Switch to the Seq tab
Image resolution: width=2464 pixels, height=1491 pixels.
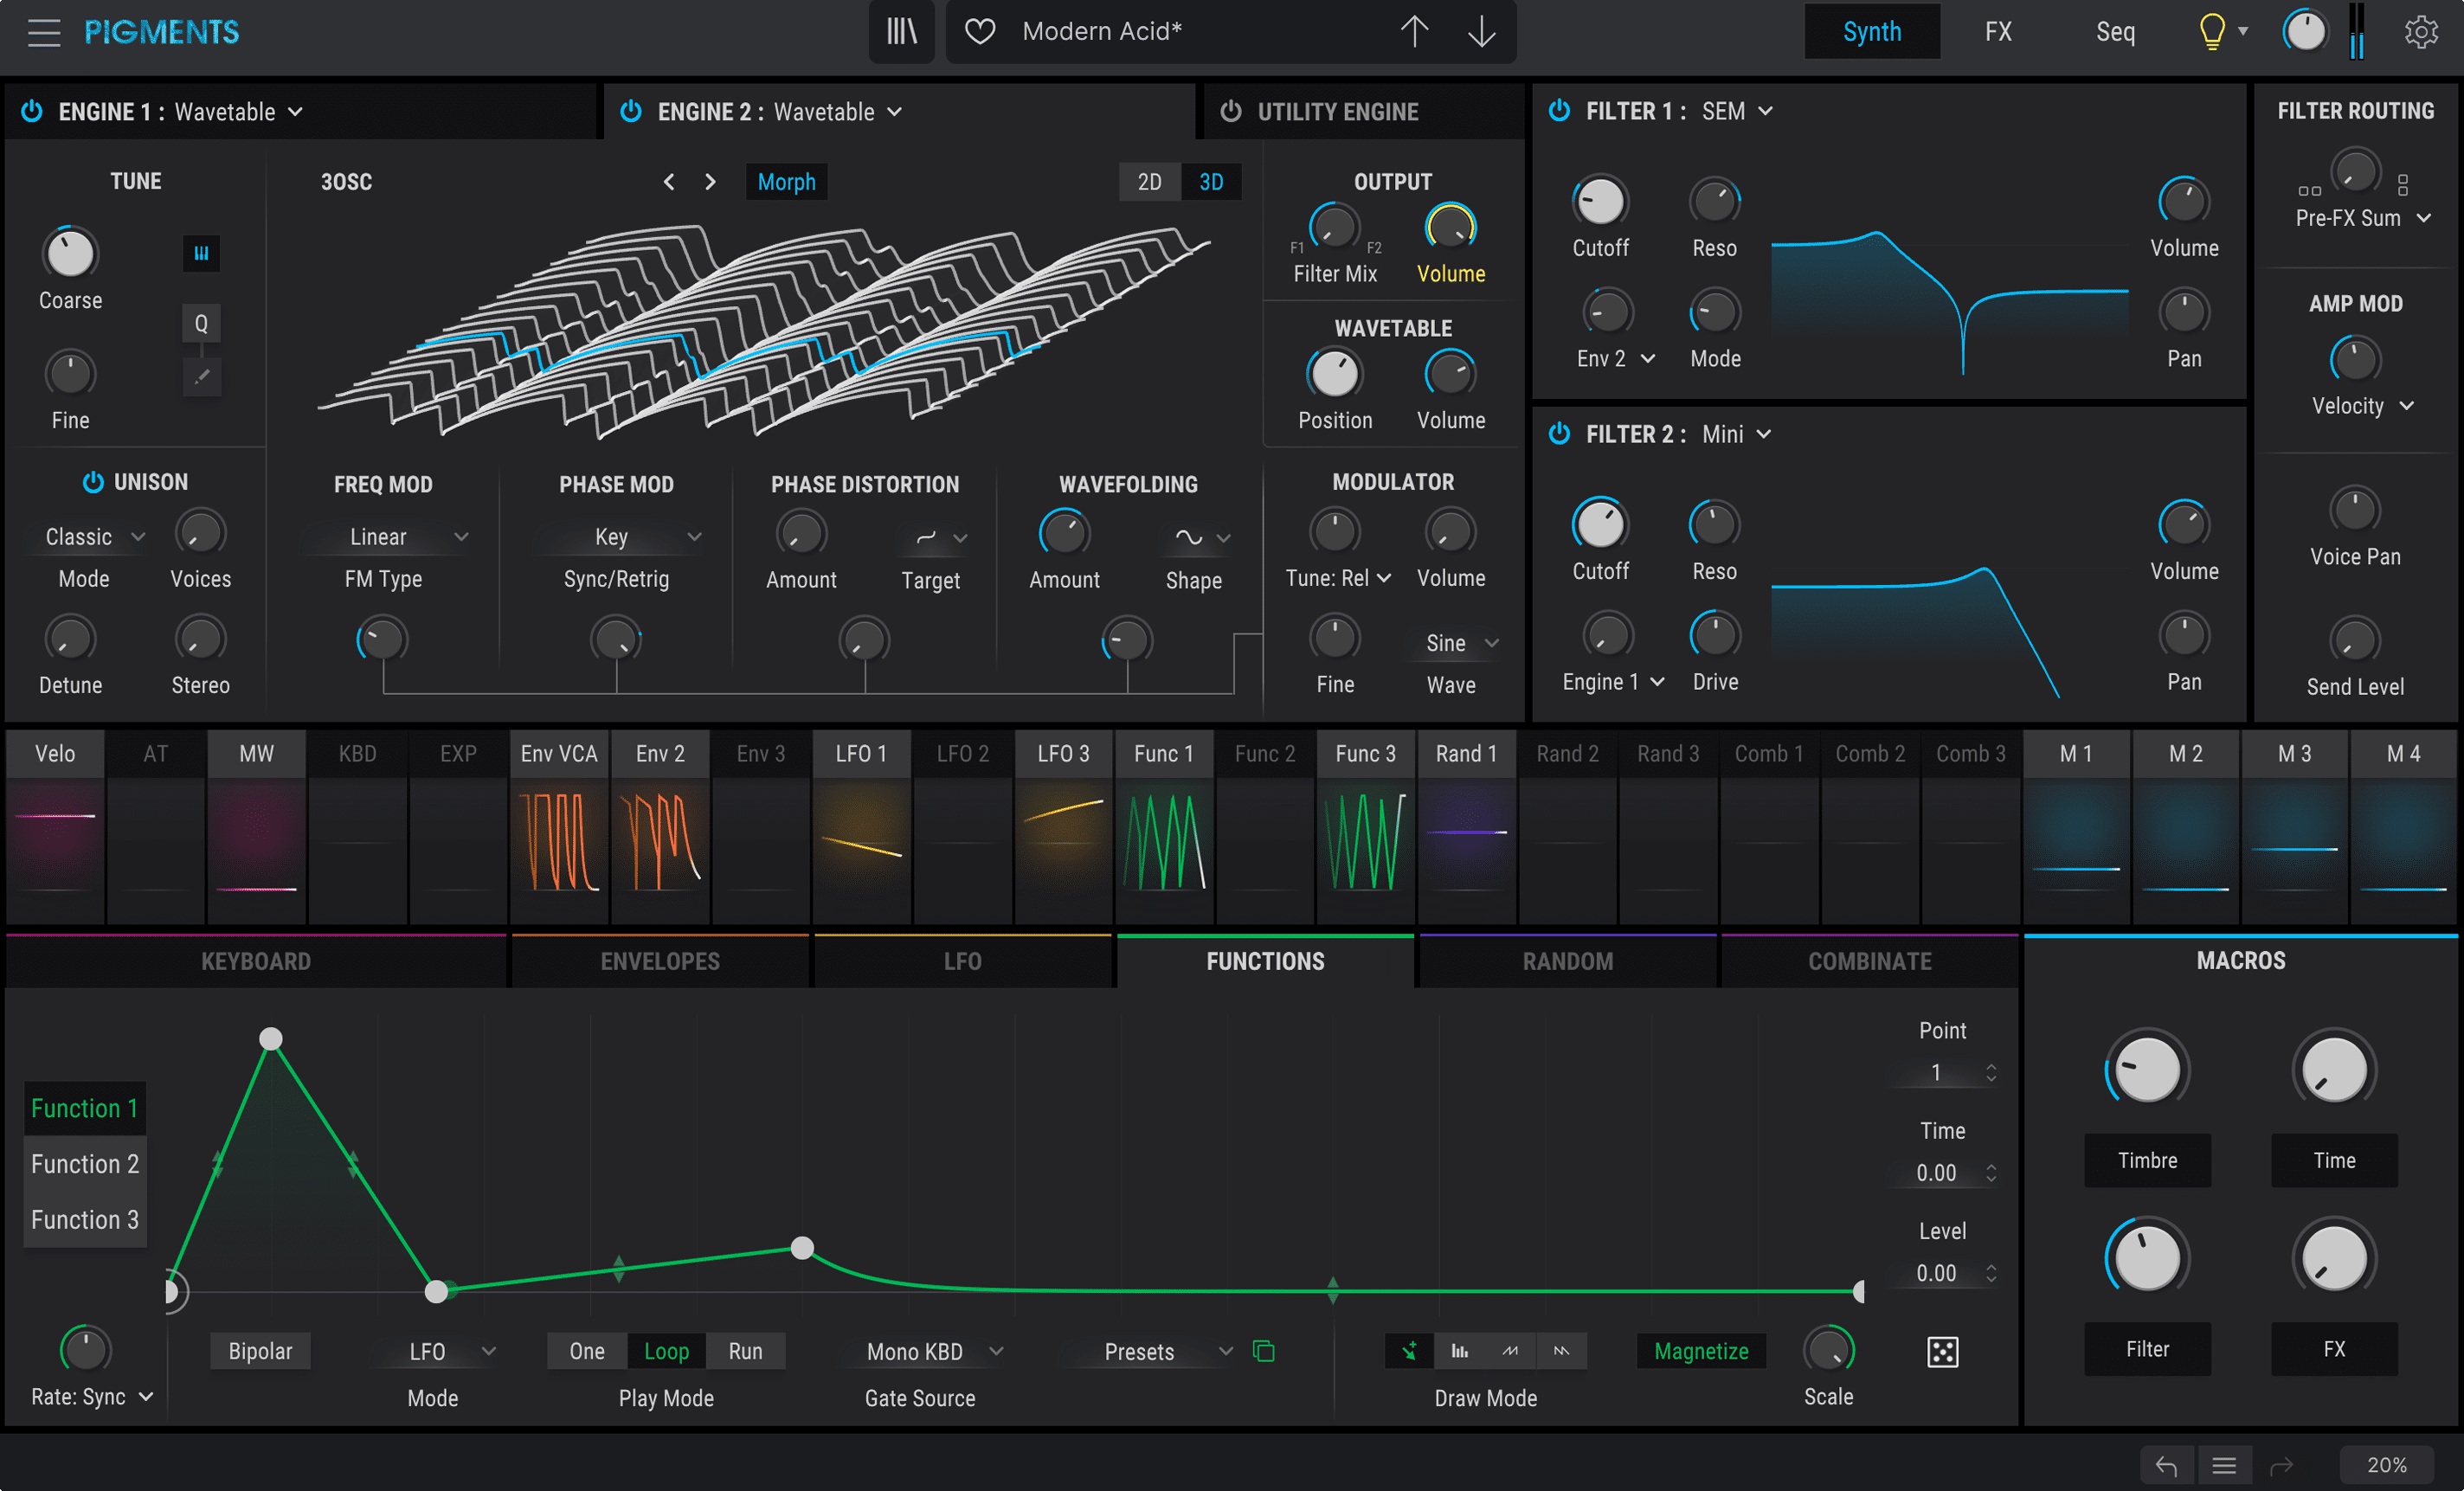[x=2115, y=32]
